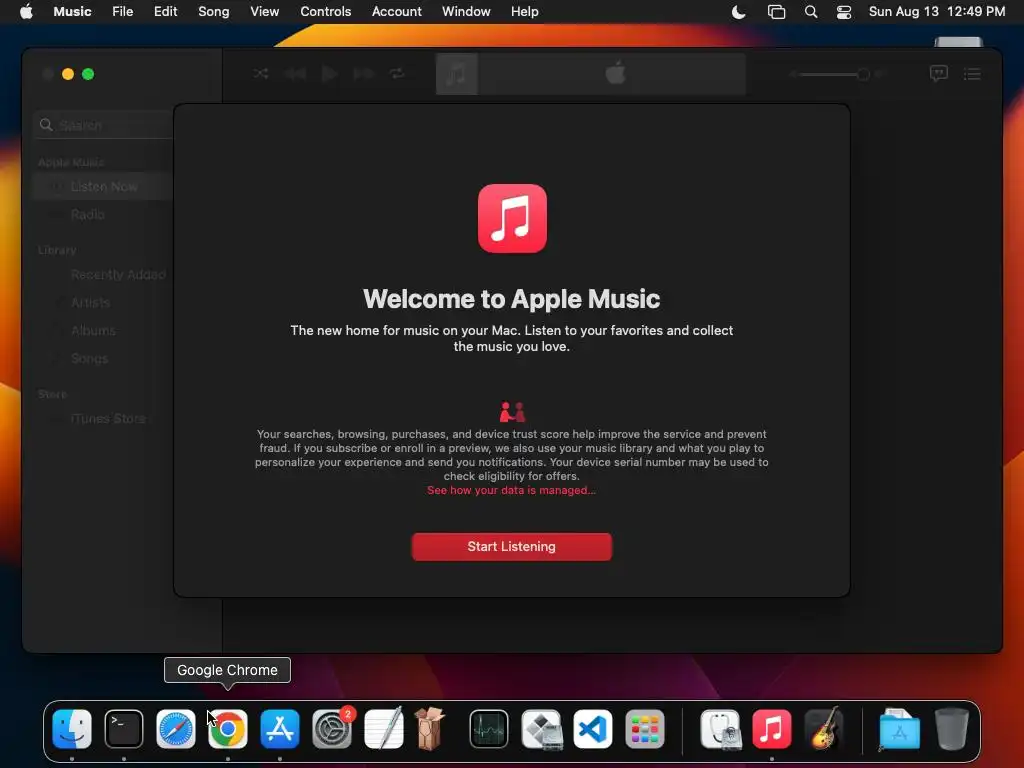Open the lyrics panel icon
Image resolution: width=1024 pixels, height=768 pixels.
point(938,73)
